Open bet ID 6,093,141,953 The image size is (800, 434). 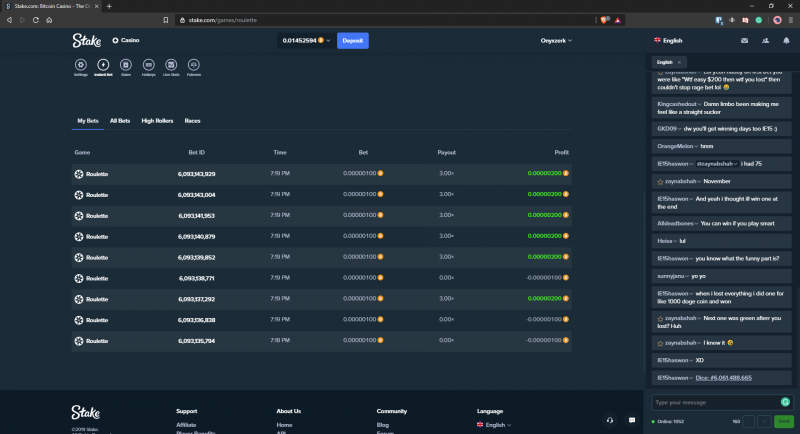click(196, 216)
